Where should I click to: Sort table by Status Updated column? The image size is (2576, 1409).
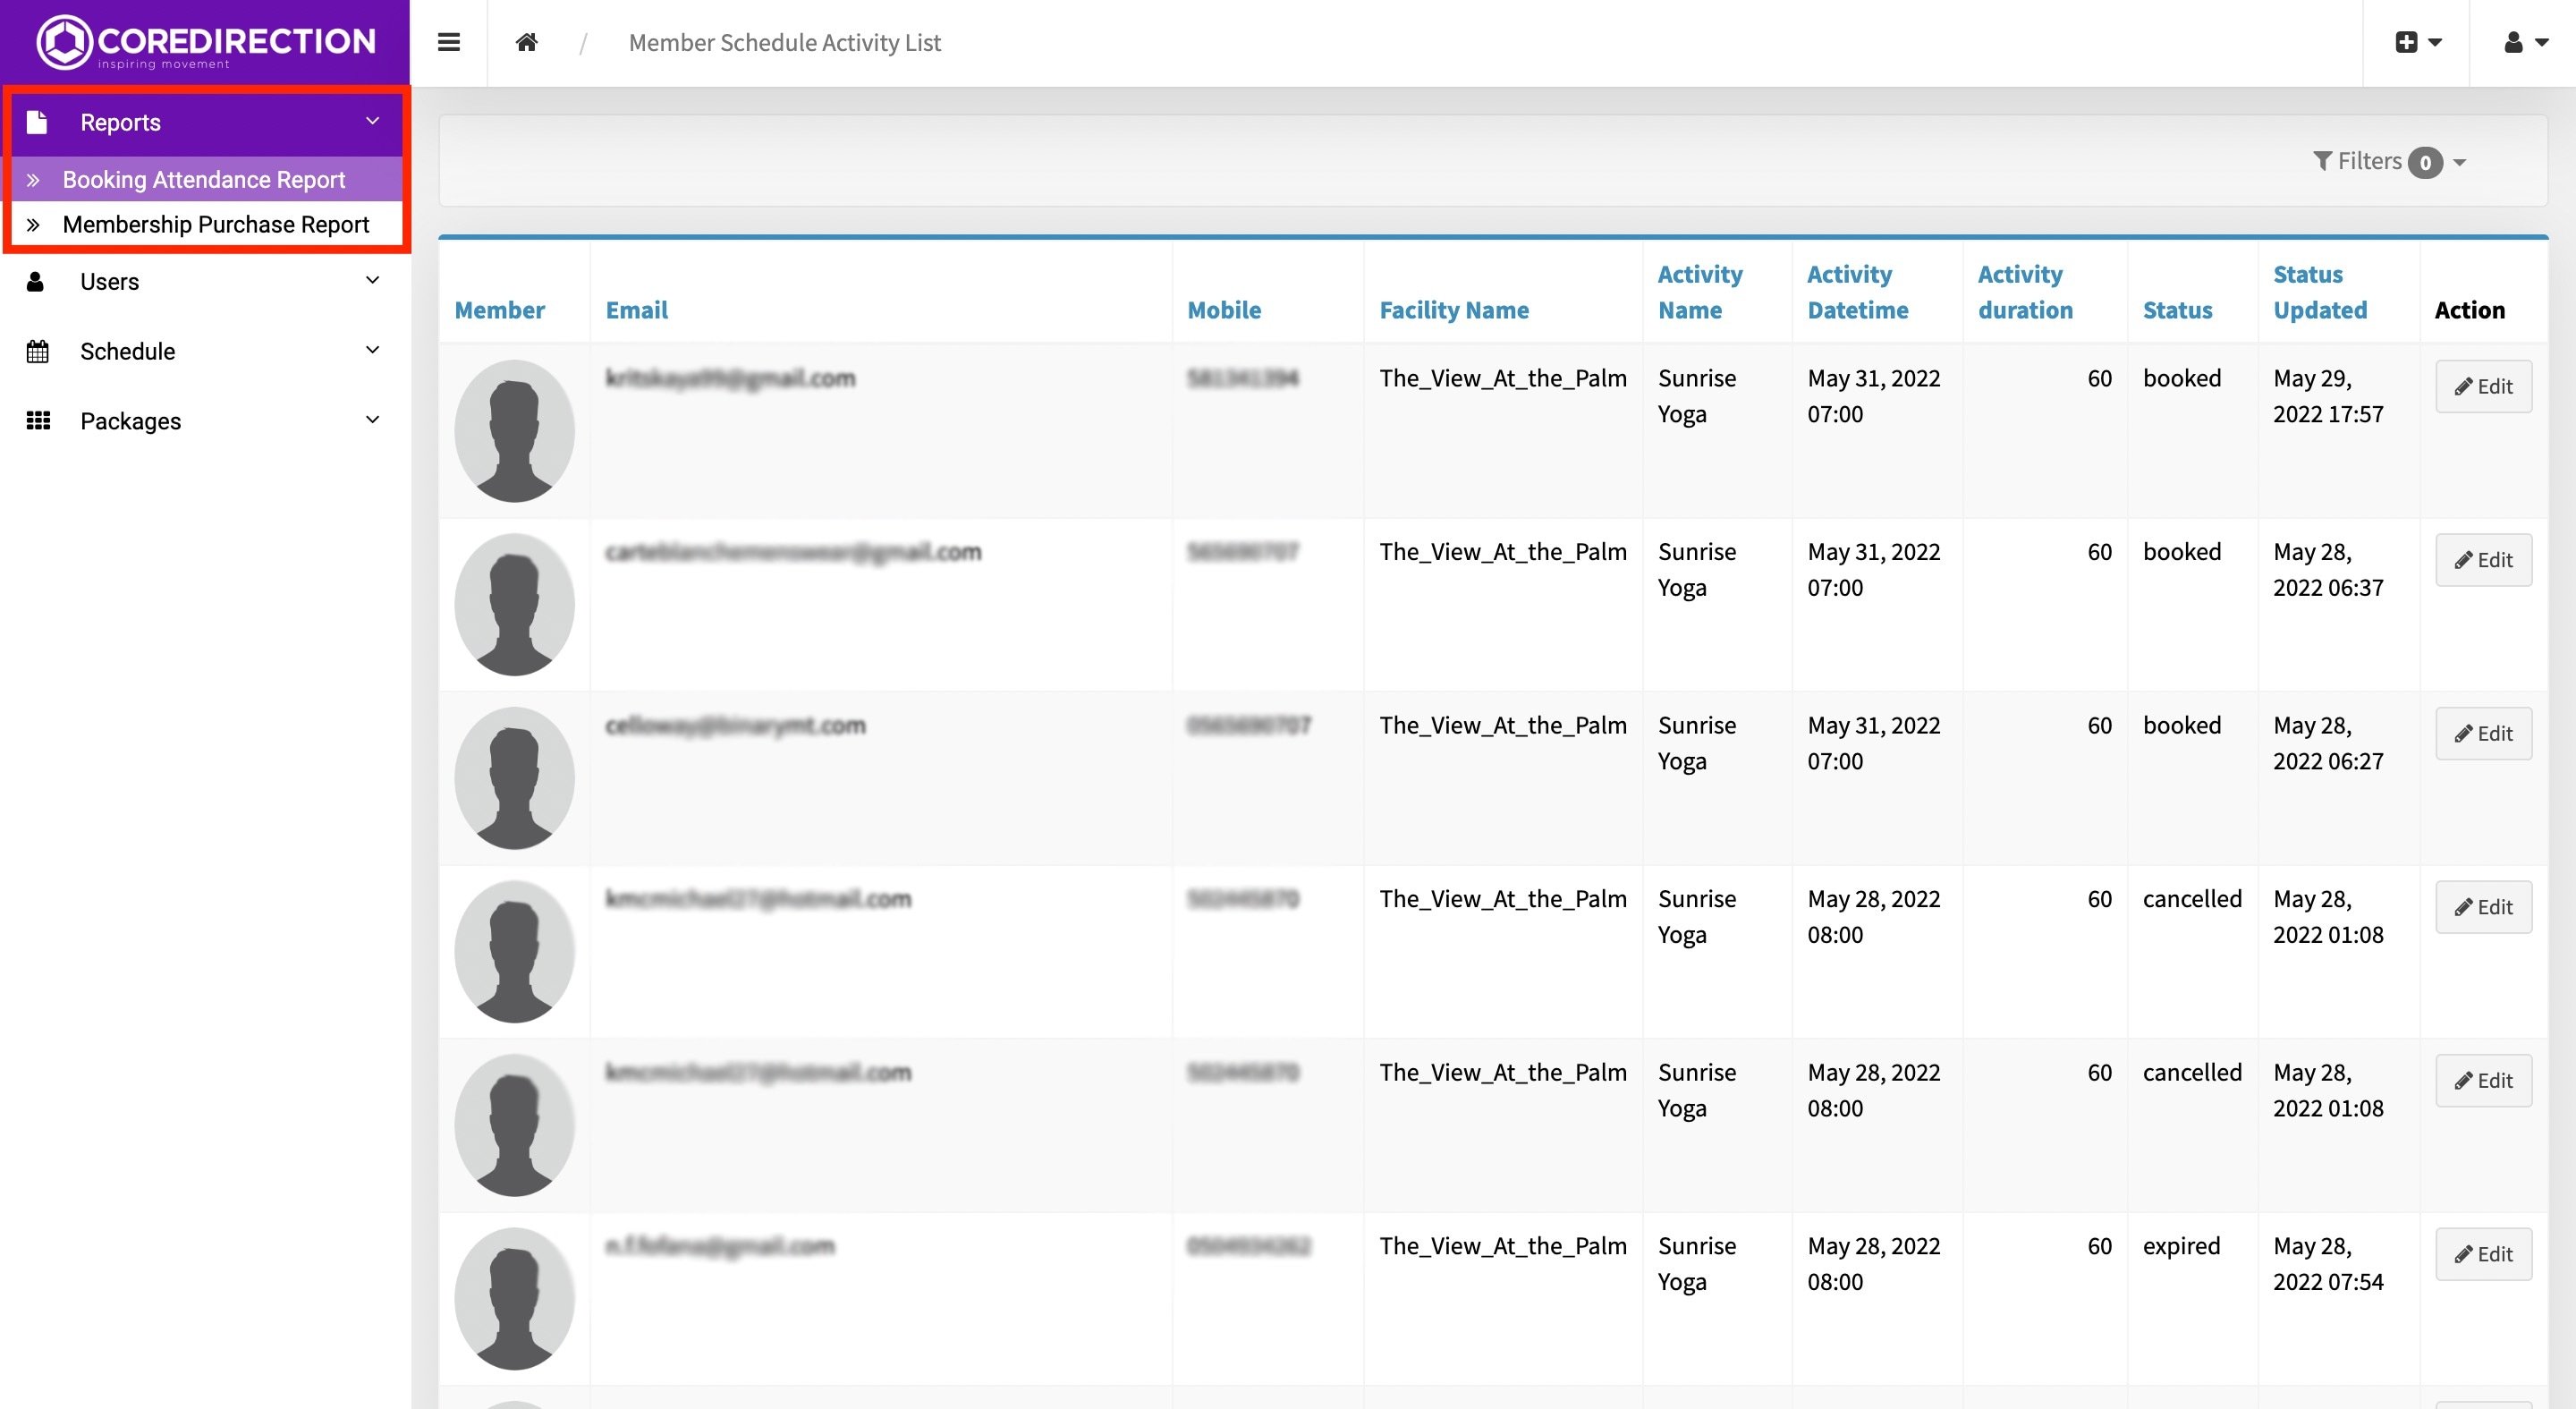(2320, 292)
